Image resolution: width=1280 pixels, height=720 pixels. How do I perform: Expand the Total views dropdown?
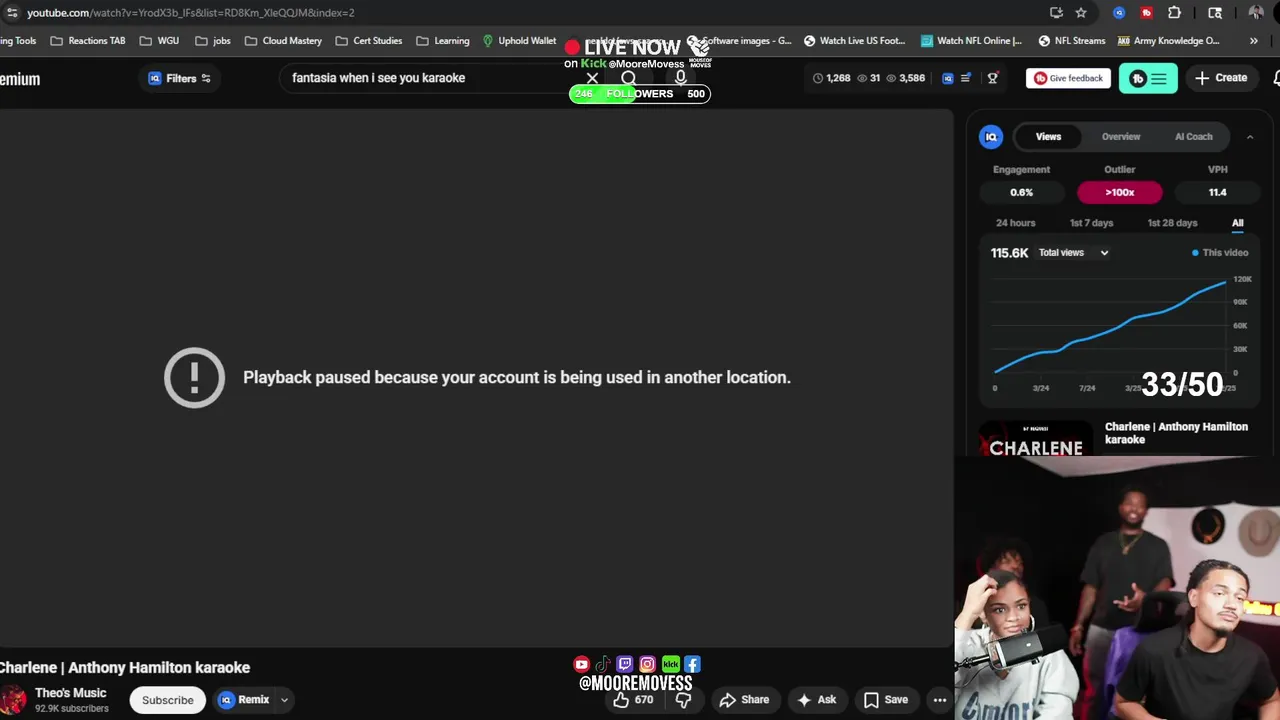tap(1073, 253)
